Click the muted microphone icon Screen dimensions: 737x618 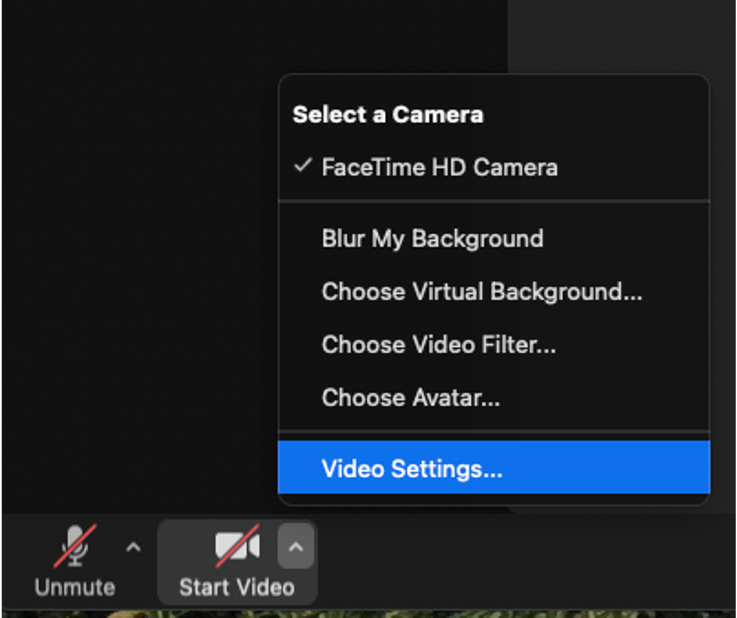click(75, 546)
